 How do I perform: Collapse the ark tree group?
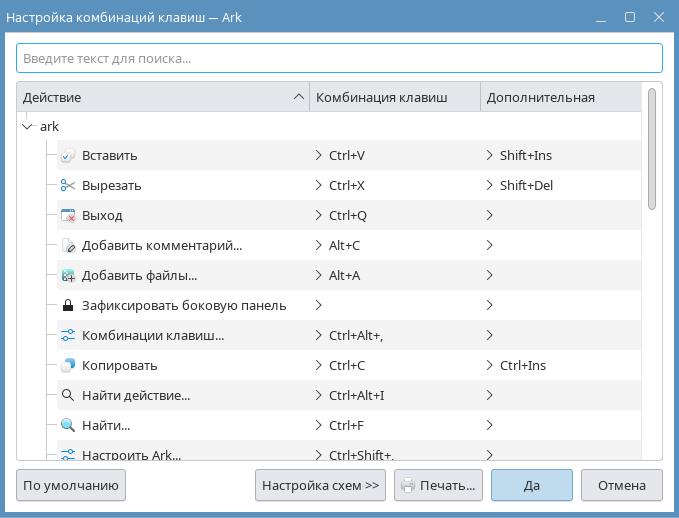click(27, 127)
